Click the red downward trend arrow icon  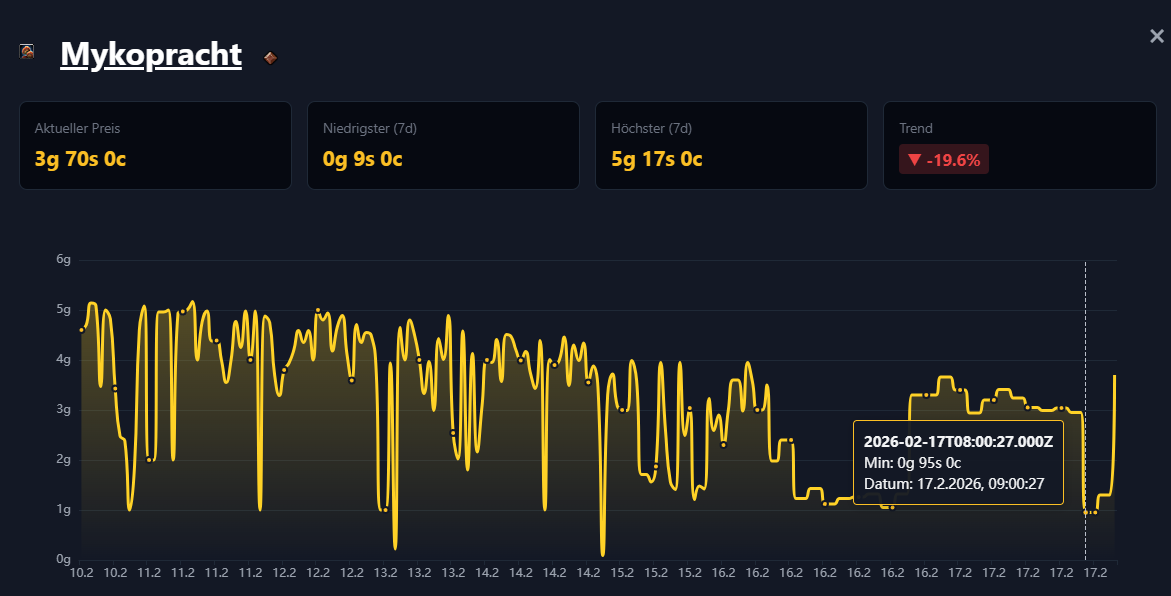916,159
